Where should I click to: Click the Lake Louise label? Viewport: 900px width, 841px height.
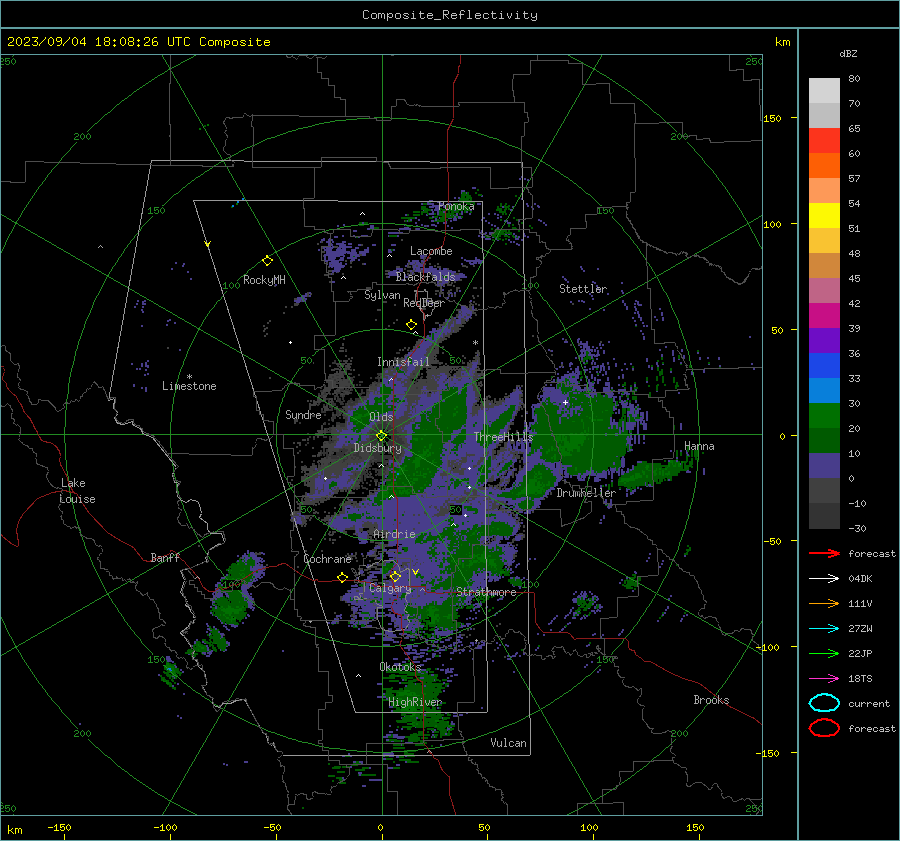click(x=78, y=491)
